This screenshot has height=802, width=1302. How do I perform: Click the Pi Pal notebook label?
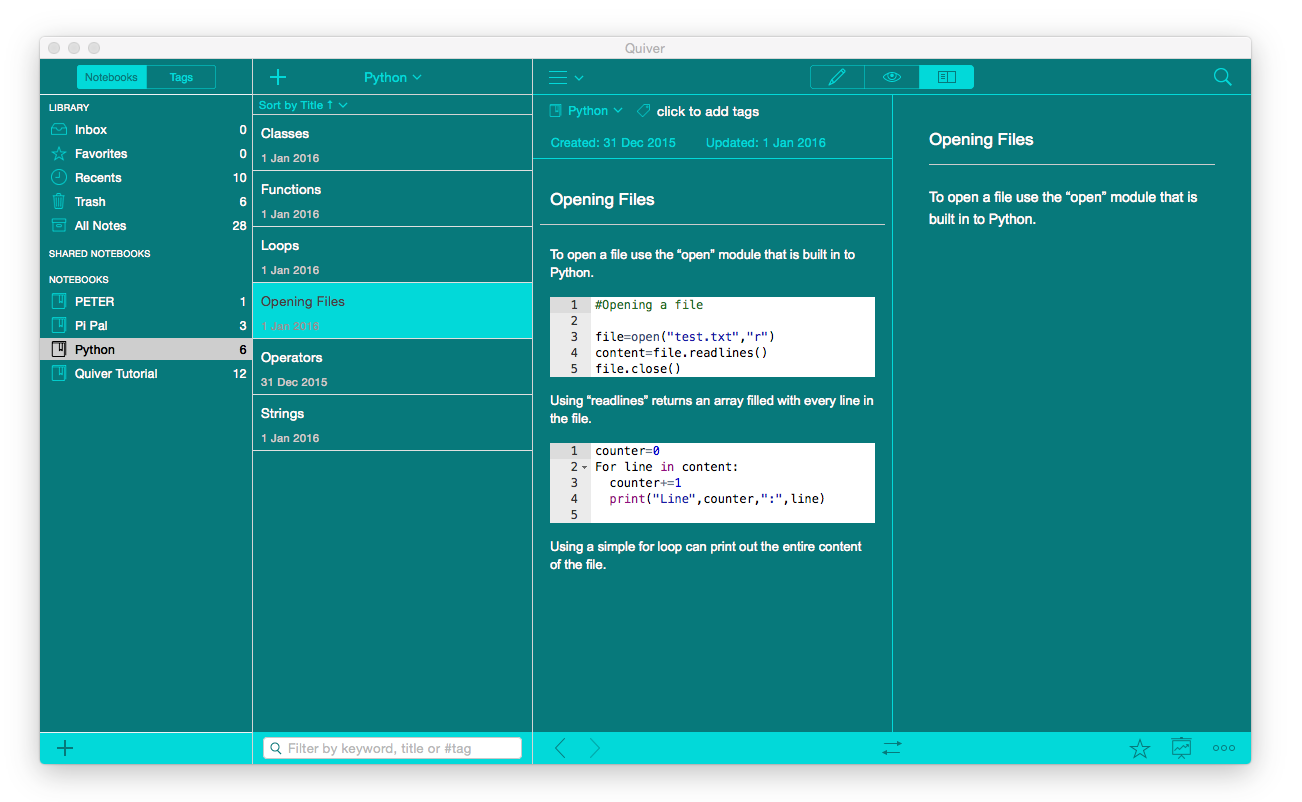(91, 326)
